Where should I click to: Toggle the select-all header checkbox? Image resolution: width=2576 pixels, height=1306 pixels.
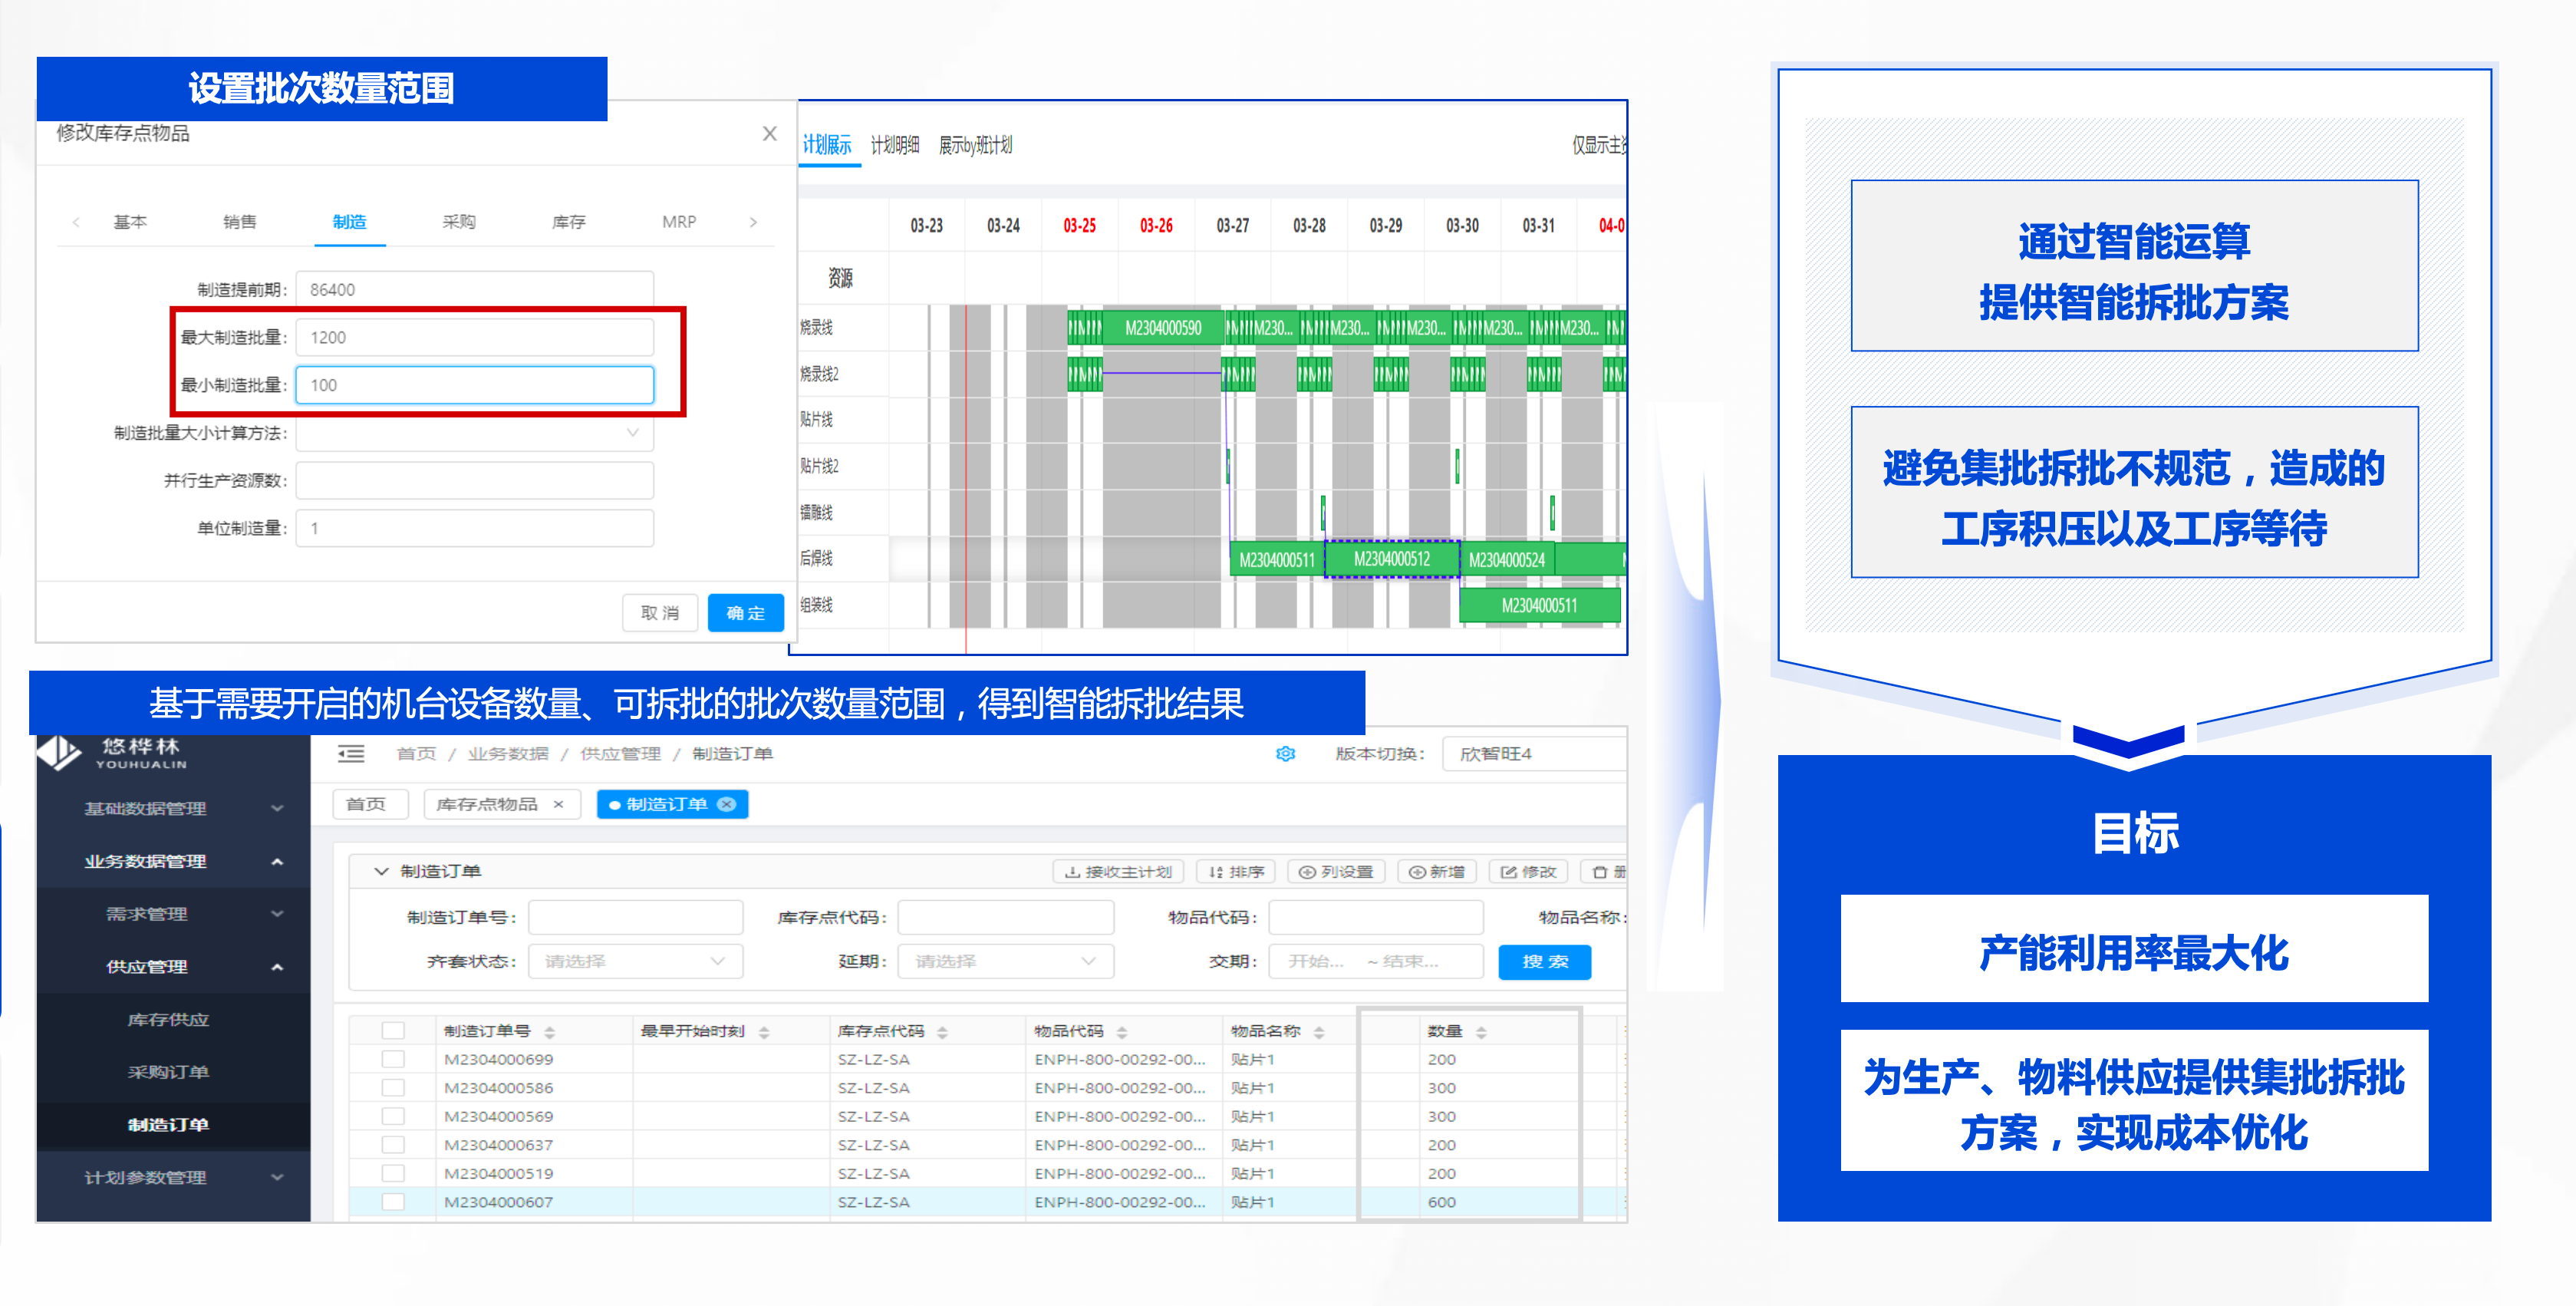[x=393, y=1031]
